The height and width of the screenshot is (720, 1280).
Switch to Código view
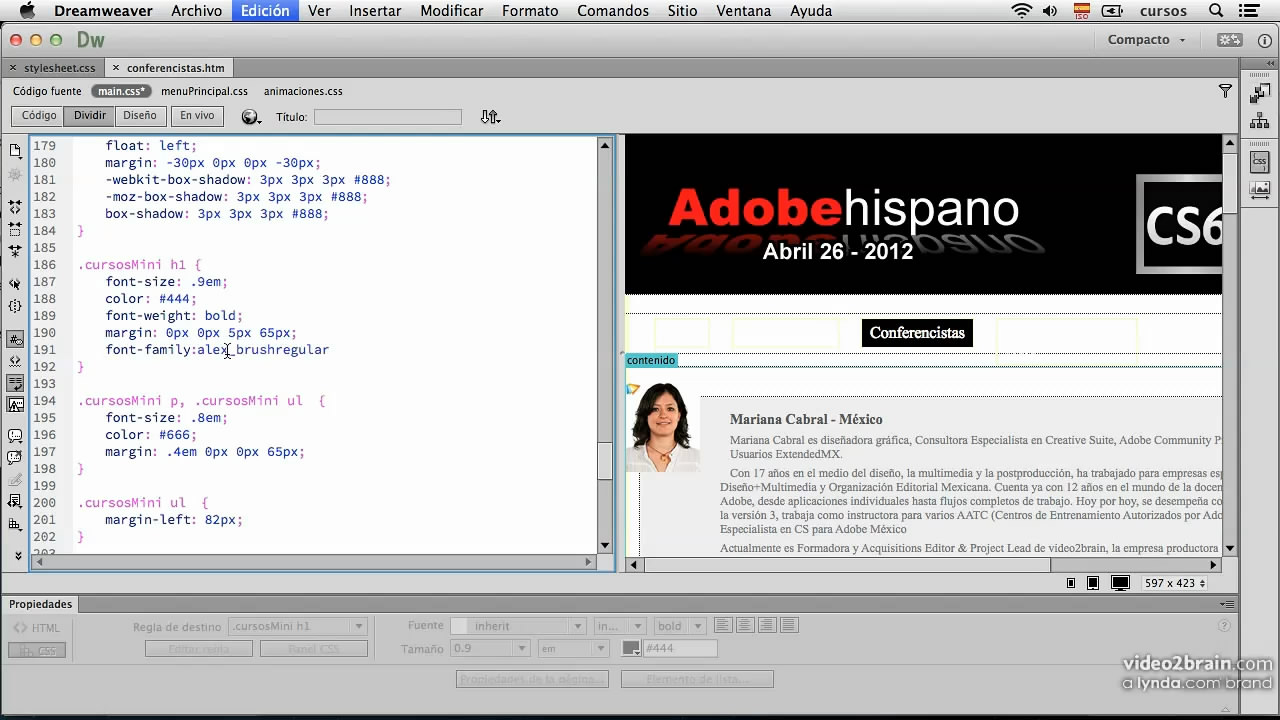pyautogui.click(x=39, y=116)
